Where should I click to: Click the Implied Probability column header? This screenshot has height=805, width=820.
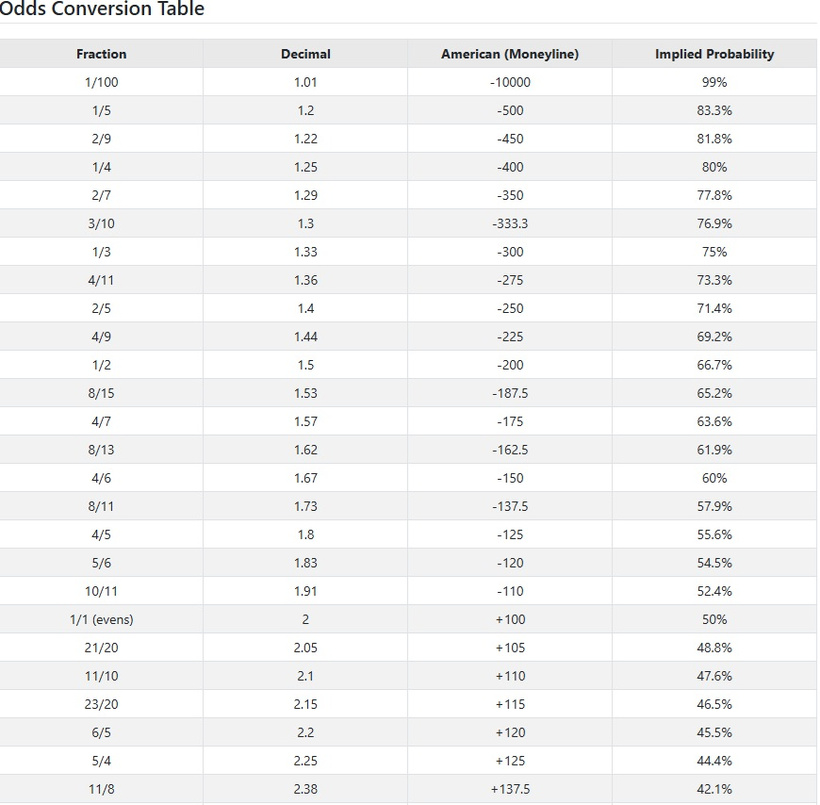(714, 54)
